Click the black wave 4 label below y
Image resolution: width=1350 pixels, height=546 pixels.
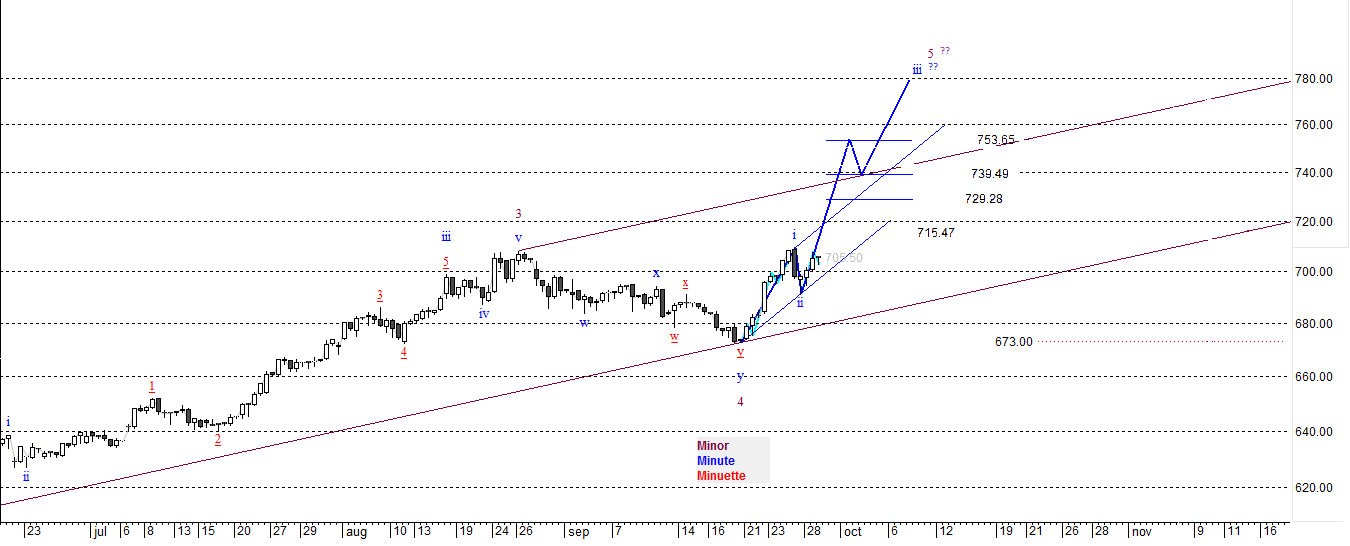[741, 402]
